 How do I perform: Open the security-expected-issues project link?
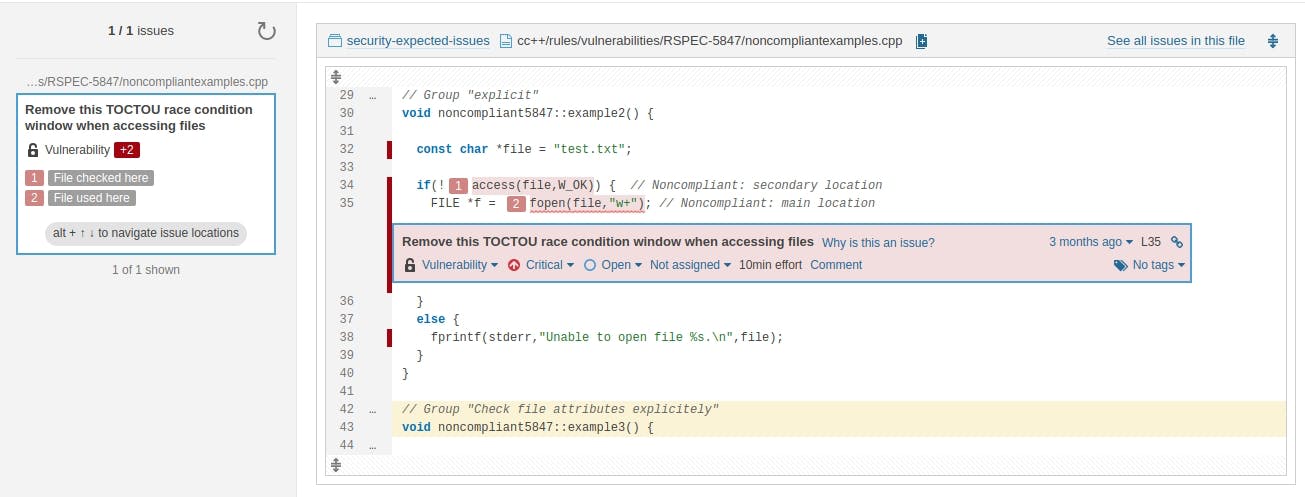417,41
